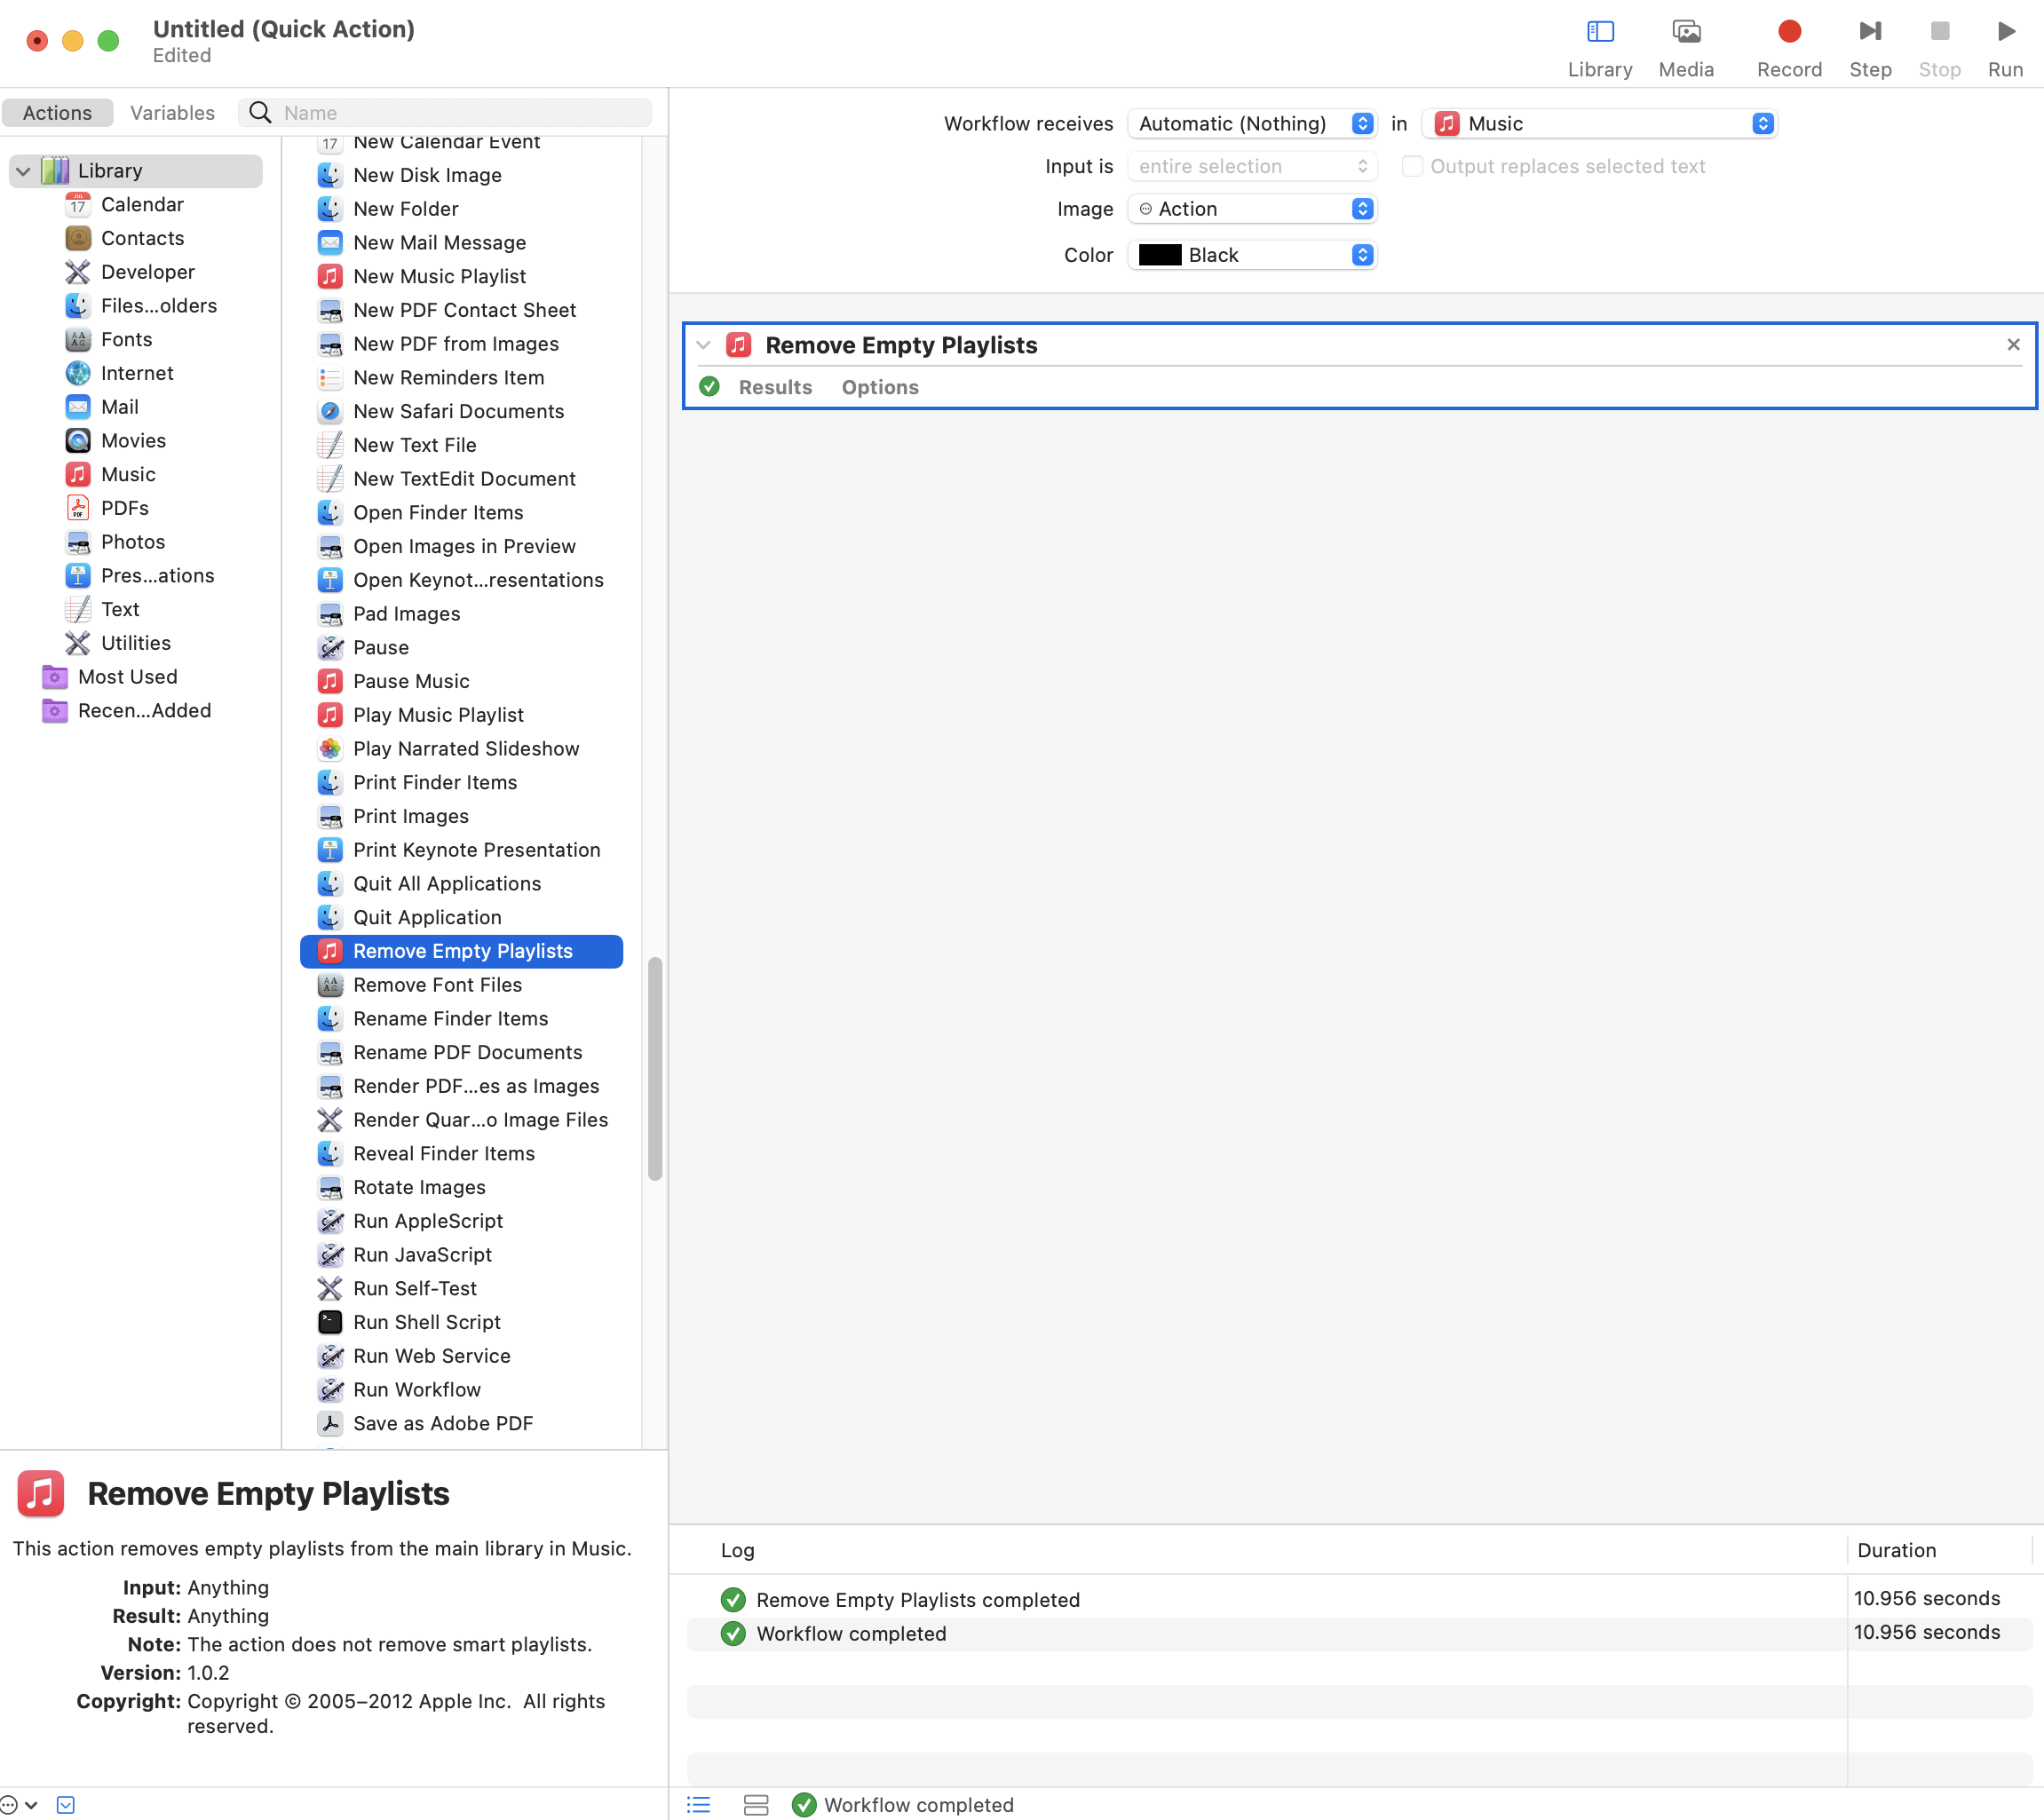Collapse the Remove Empty Playlists action
2044x1820 pixels.
(704, 344)
